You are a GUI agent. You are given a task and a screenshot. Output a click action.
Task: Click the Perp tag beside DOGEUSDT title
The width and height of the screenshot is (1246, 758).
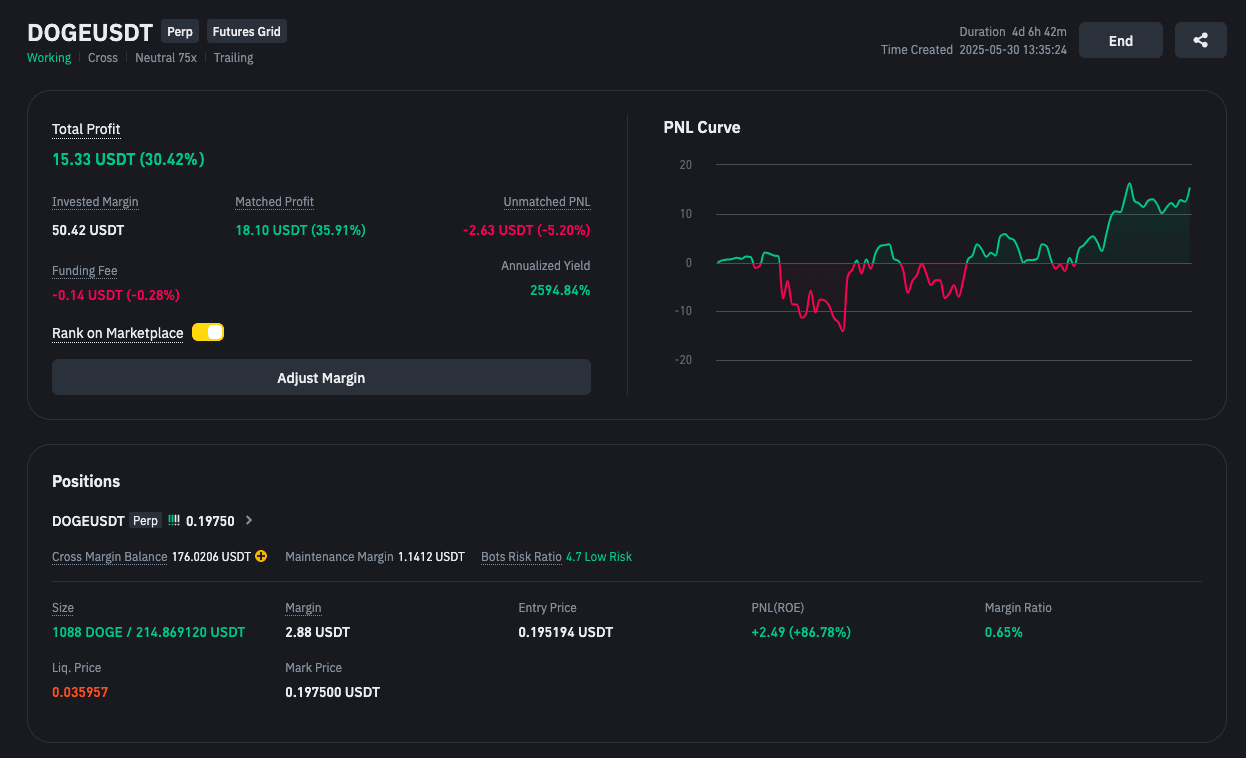(180, 32)
